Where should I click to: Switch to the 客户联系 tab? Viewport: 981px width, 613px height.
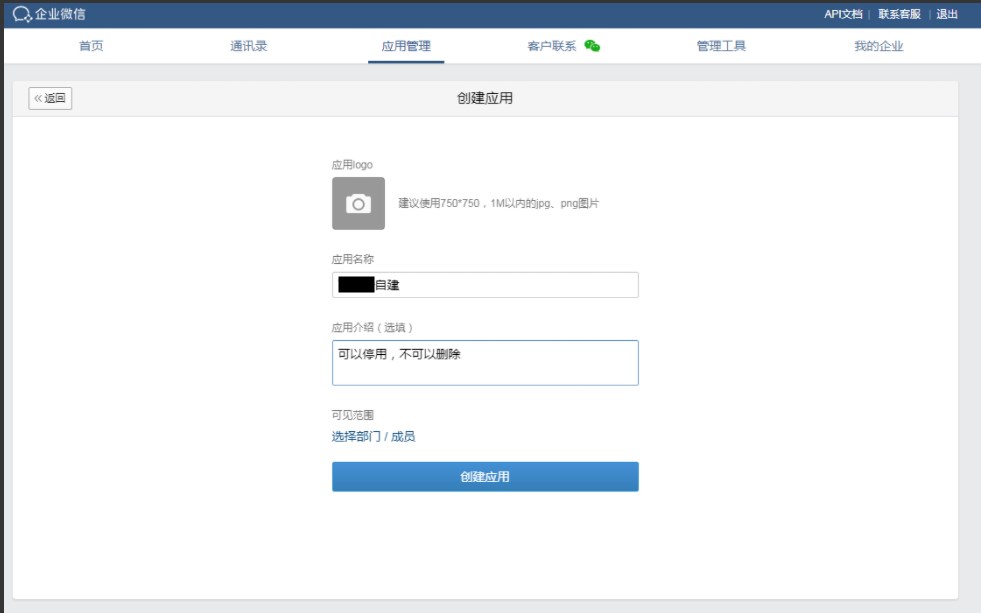[x=552, y=46]
